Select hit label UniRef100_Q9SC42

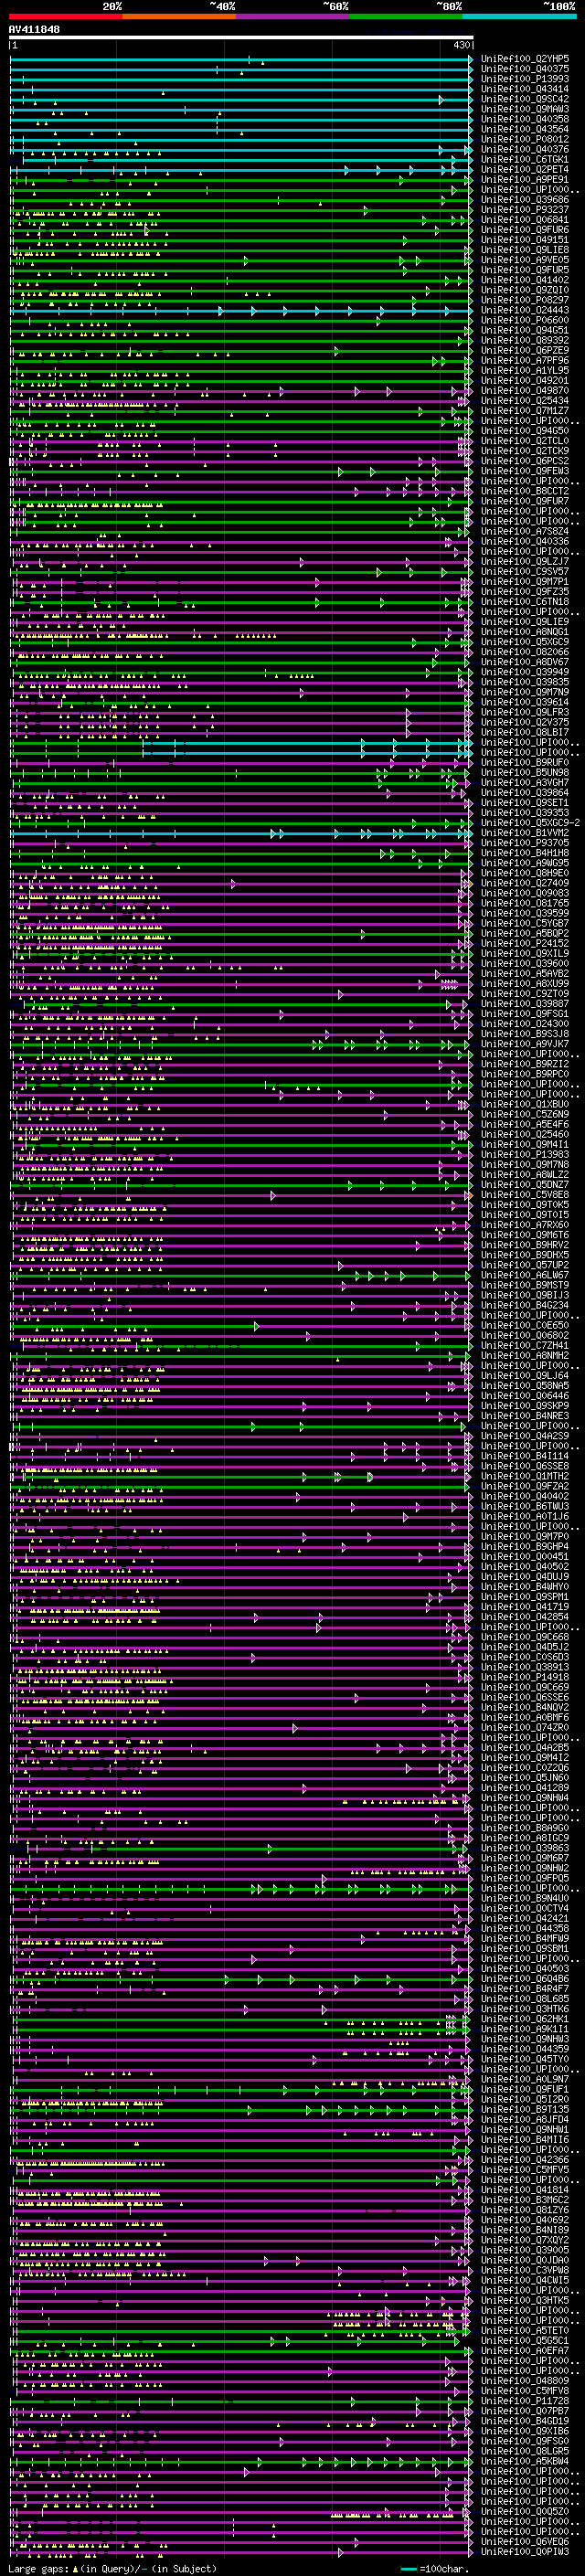click(x=525, y=99)
